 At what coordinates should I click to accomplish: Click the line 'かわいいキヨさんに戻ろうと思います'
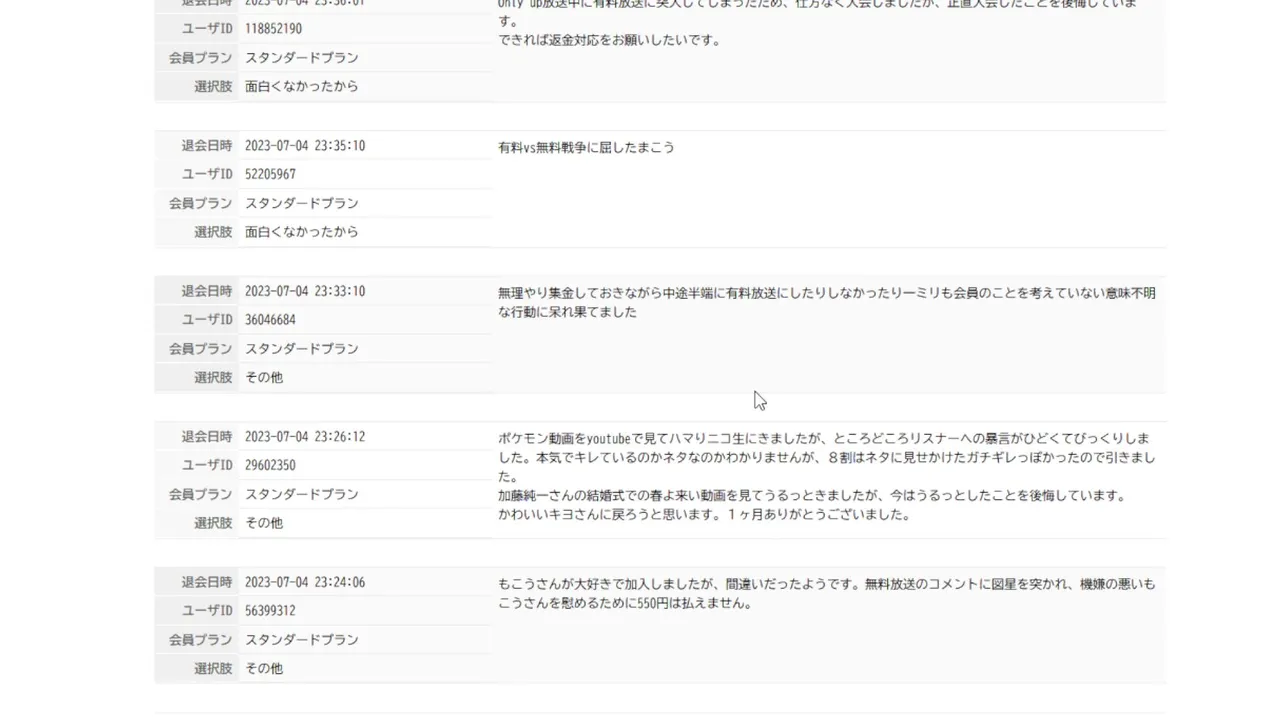pyautogui.click(x=704, y=515)
